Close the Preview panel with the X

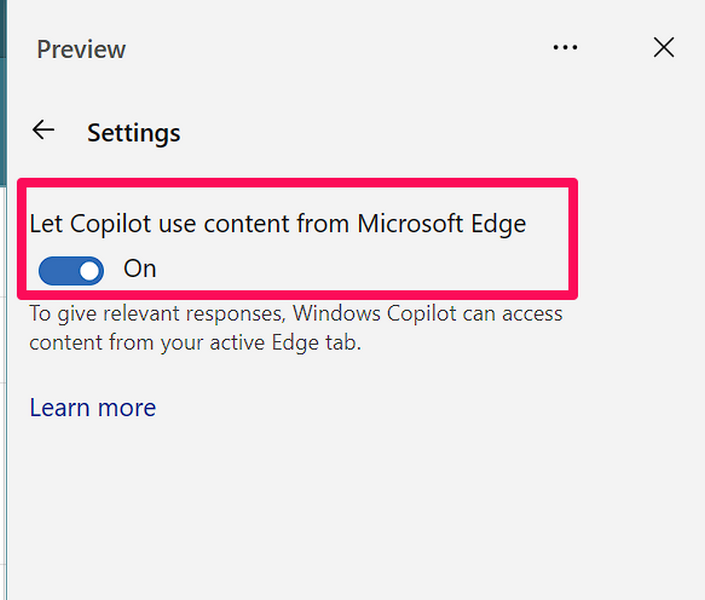(663, 47)
